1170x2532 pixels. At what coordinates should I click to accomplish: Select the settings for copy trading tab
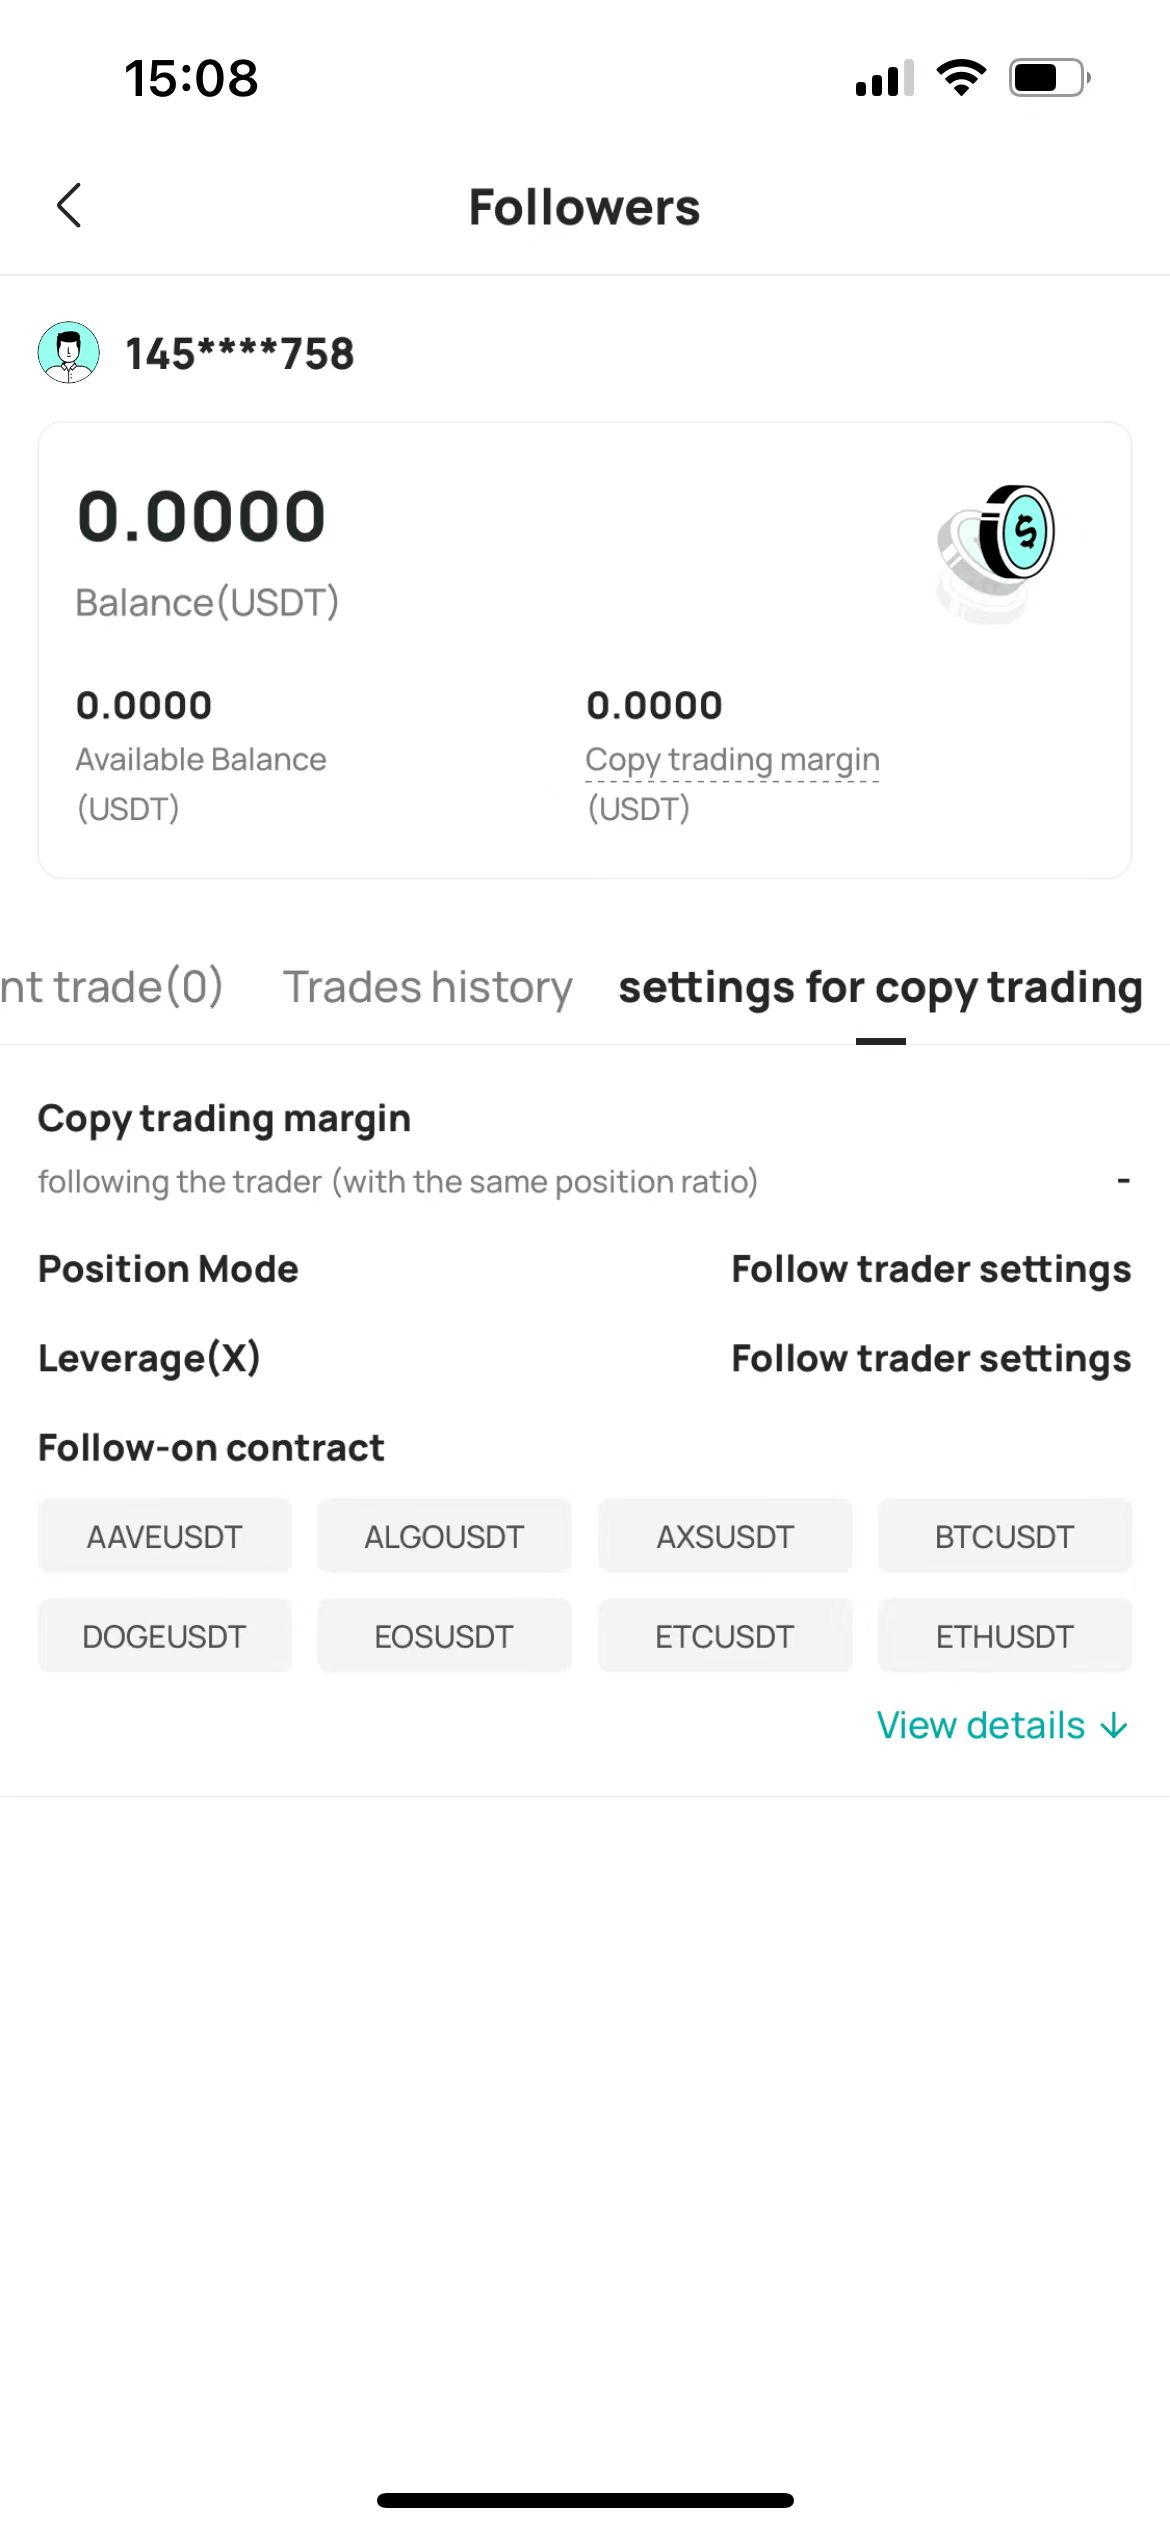[880, 987]
